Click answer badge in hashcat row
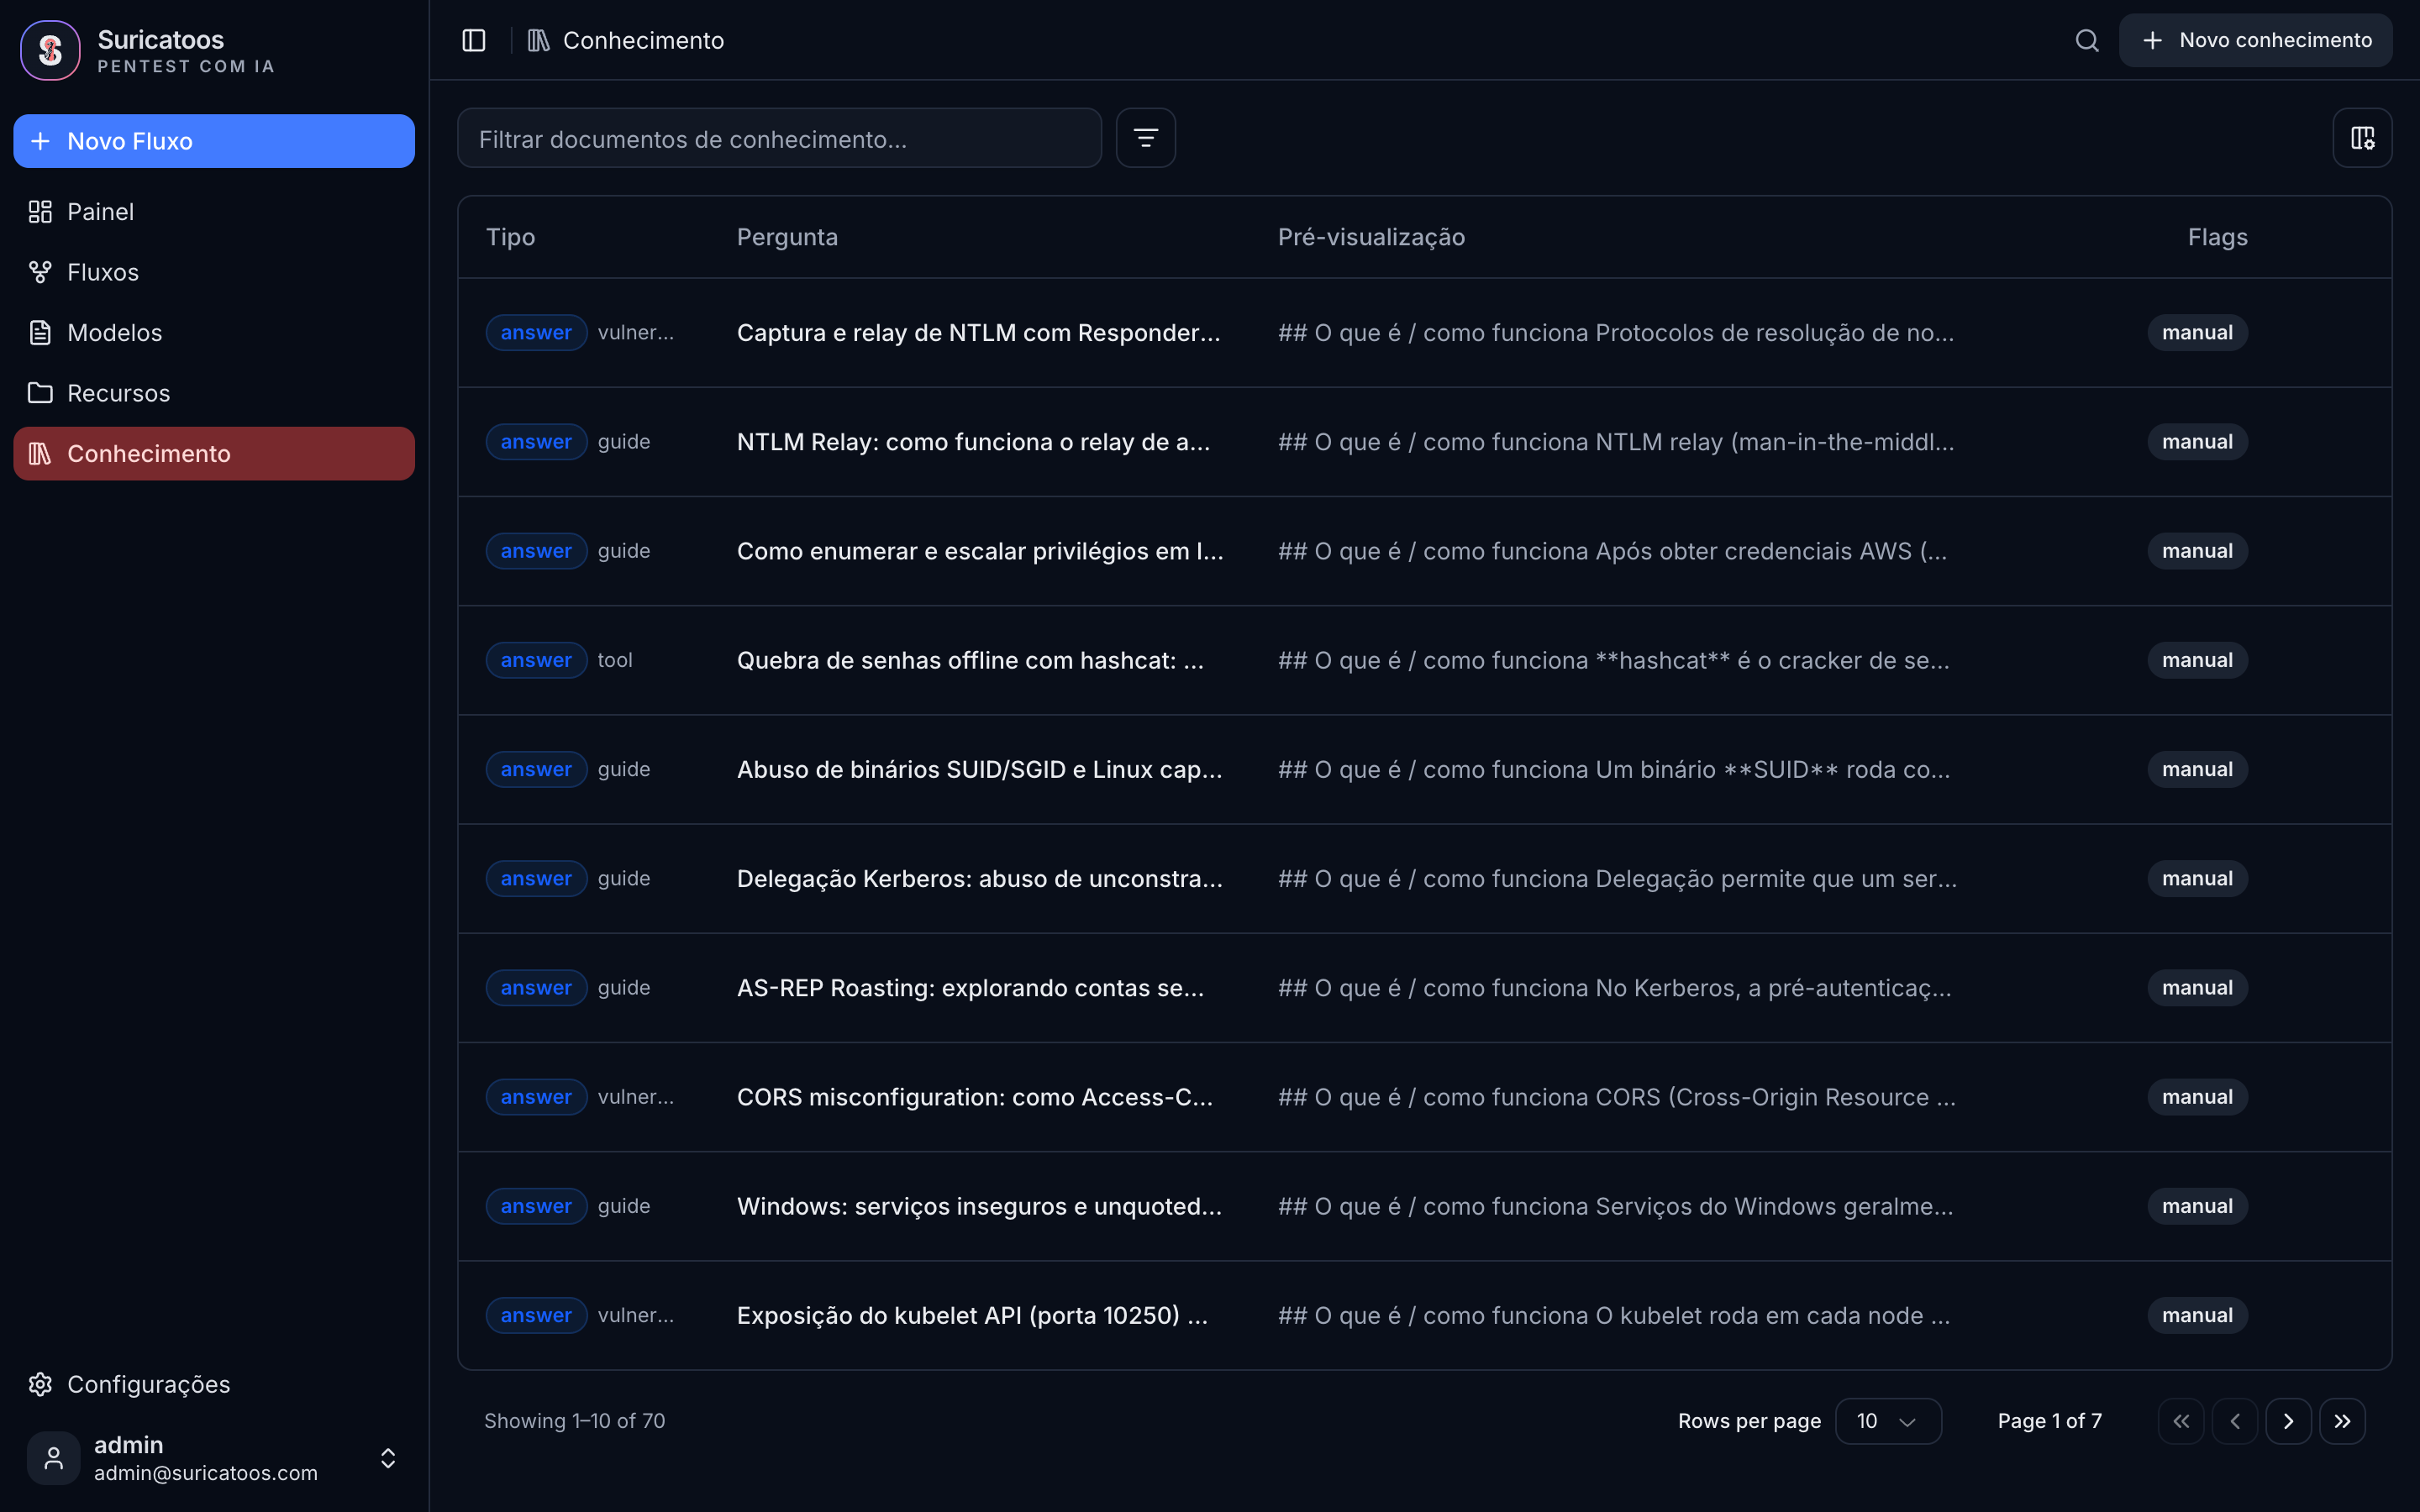Screen dimensions: 2420x1512 536,660
